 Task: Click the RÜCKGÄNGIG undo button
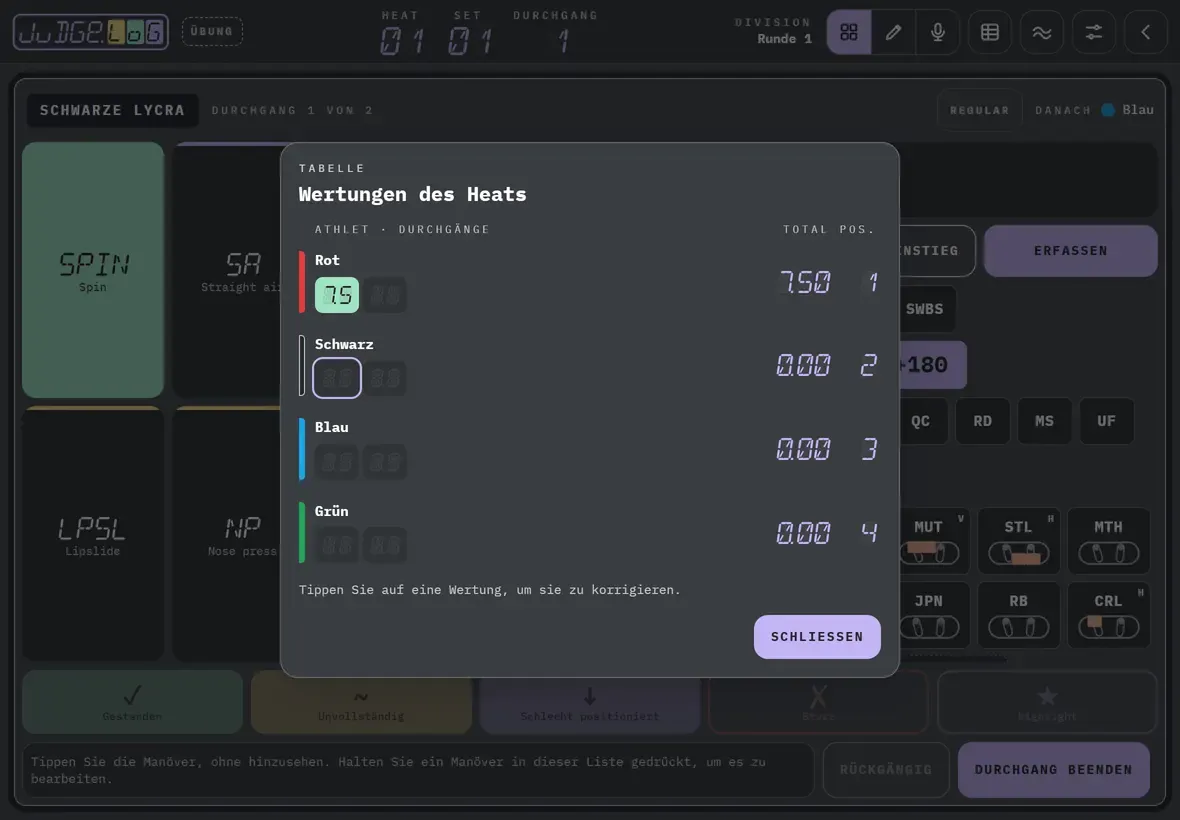coord(886,770)
